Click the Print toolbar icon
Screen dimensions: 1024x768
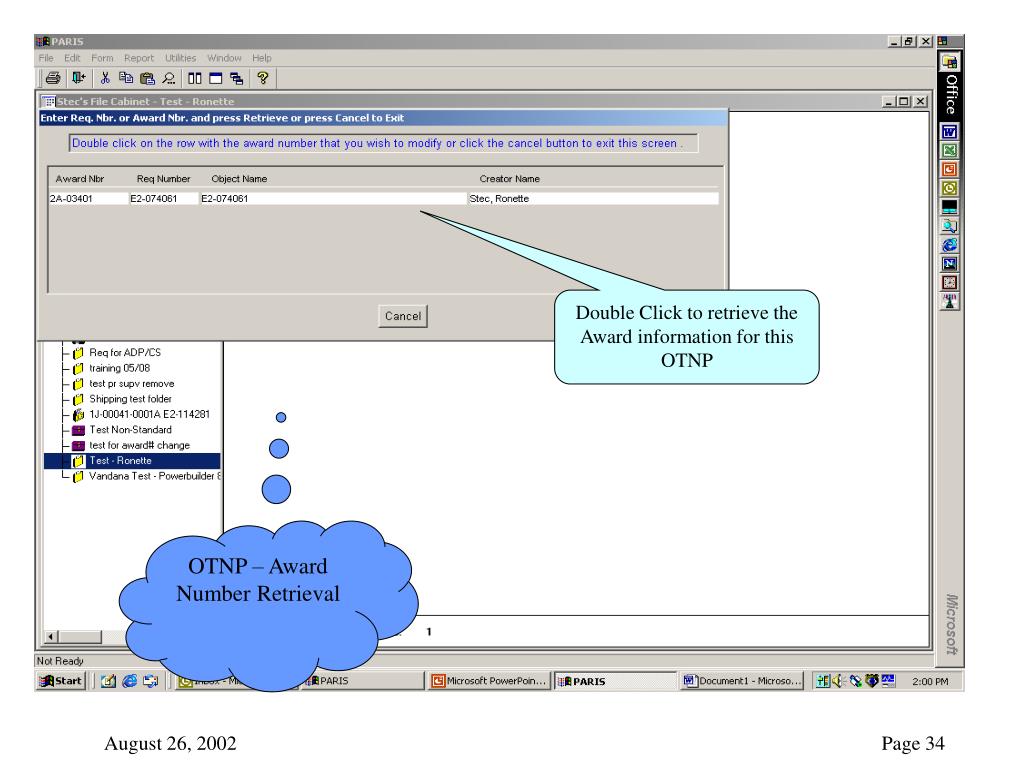coord(53,78)
